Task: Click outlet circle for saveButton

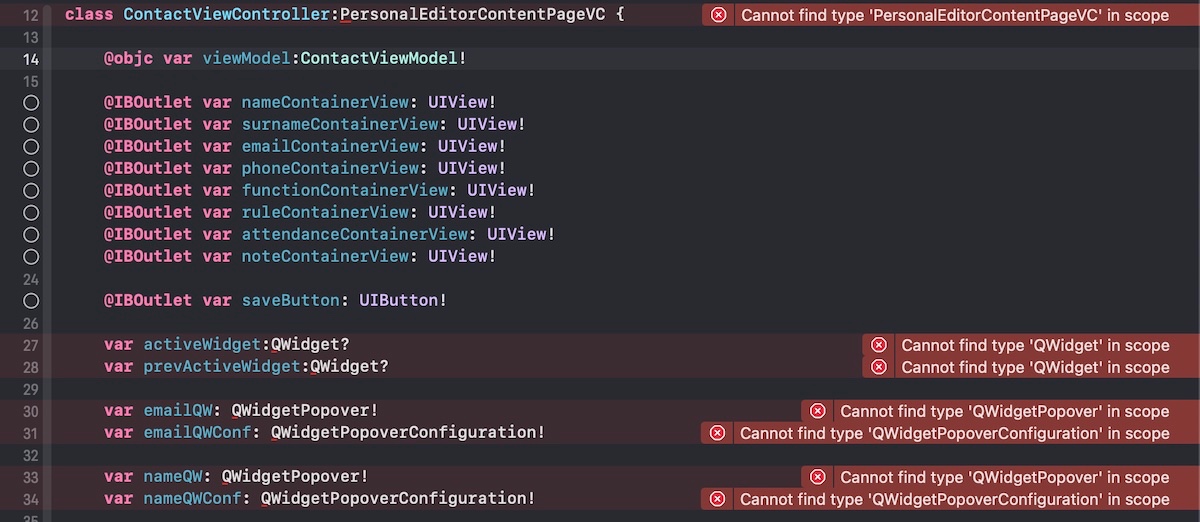Action: 30,300
